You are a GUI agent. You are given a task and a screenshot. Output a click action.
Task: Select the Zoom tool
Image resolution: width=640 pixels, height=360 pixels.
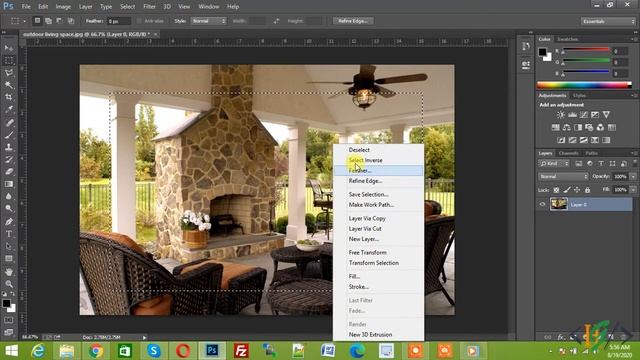point(9,284)
